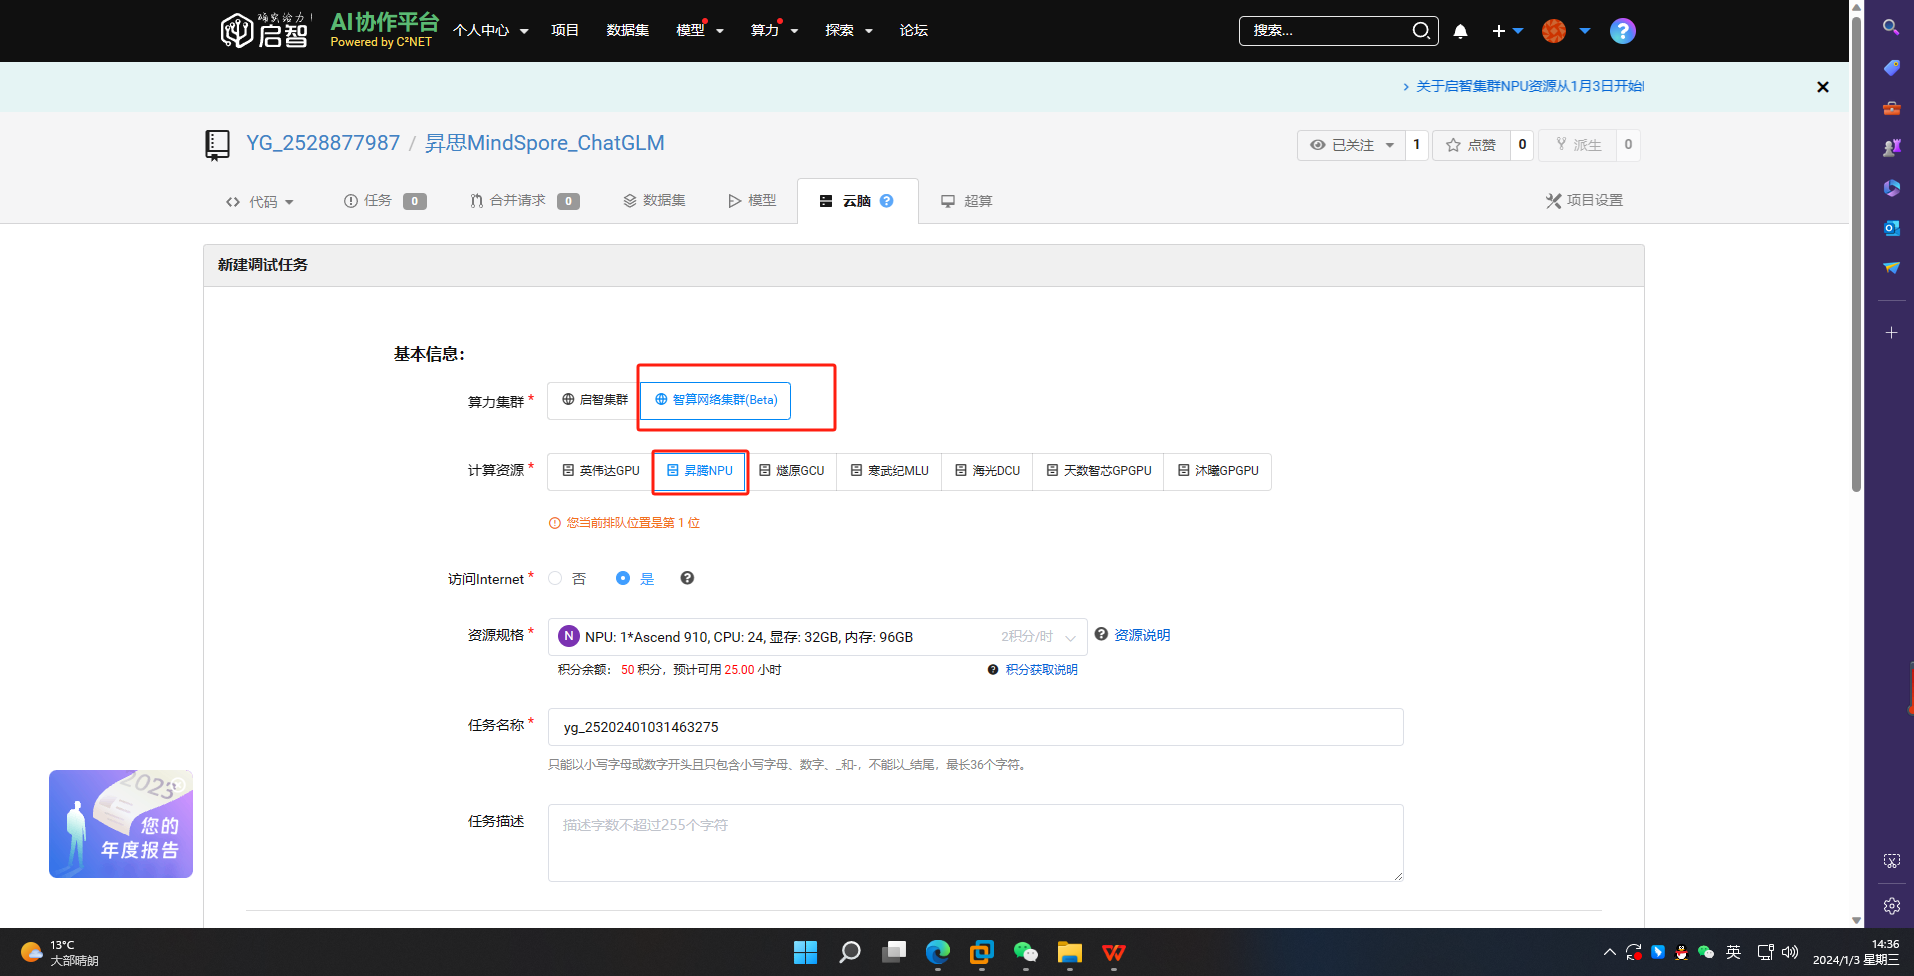Screen dimensions: 1914x976
Task: Open the YG_2528877987 owner link
Action: tap(323, 143)
